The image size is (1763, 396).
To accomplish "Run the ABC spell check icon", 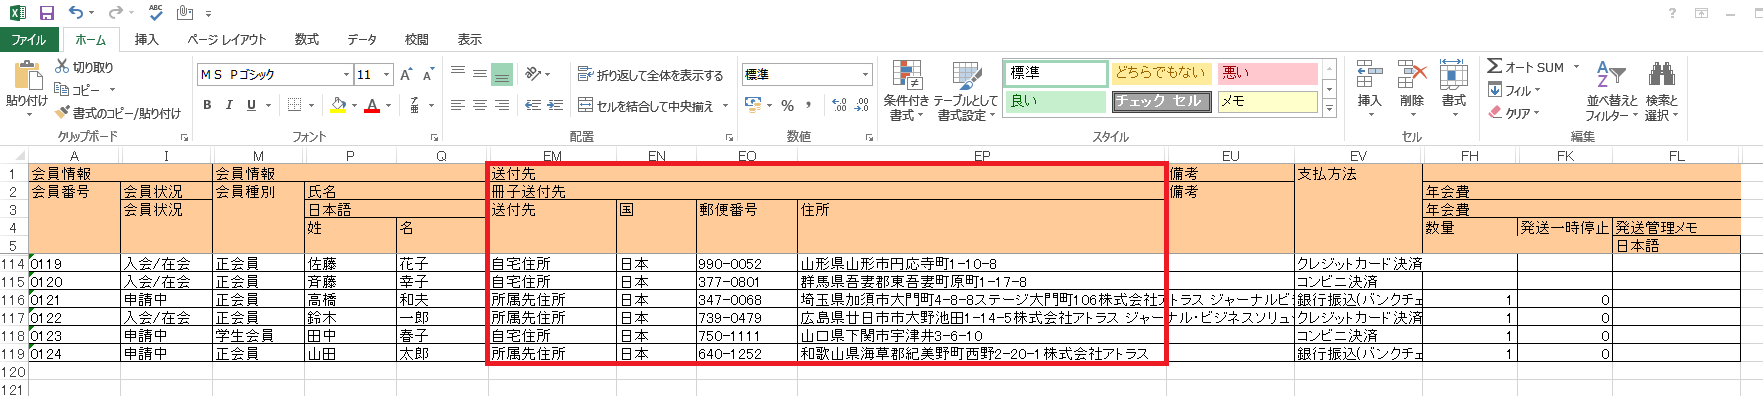I will [156, 13].
